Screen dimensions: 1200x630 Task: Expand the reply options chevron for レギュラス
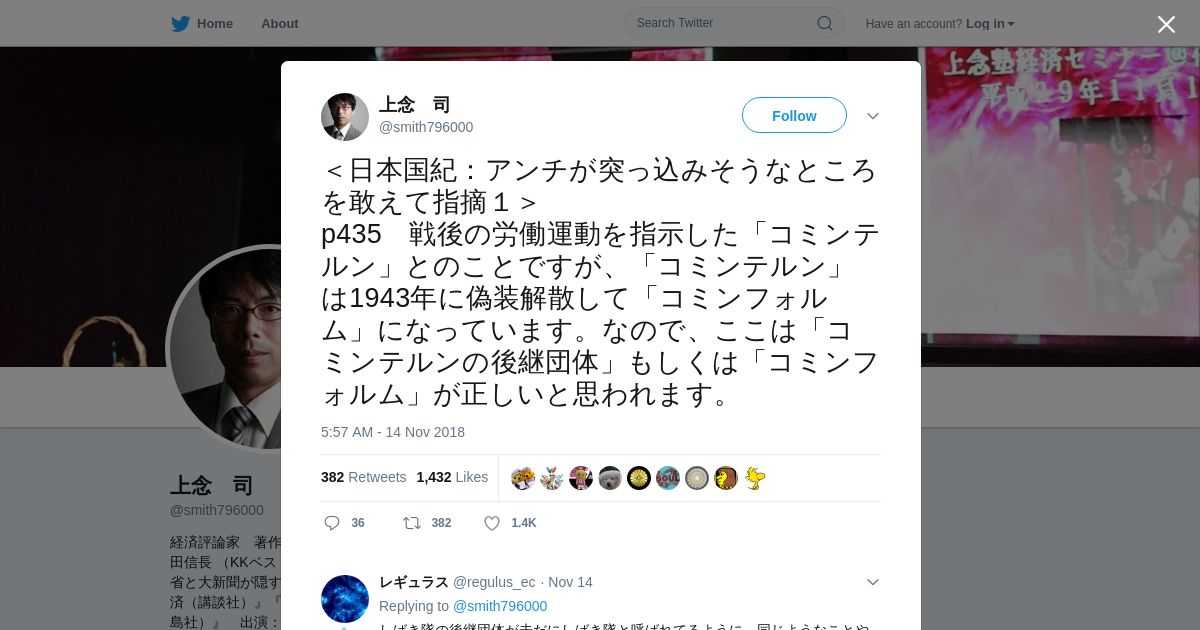(x=873, y=582)
